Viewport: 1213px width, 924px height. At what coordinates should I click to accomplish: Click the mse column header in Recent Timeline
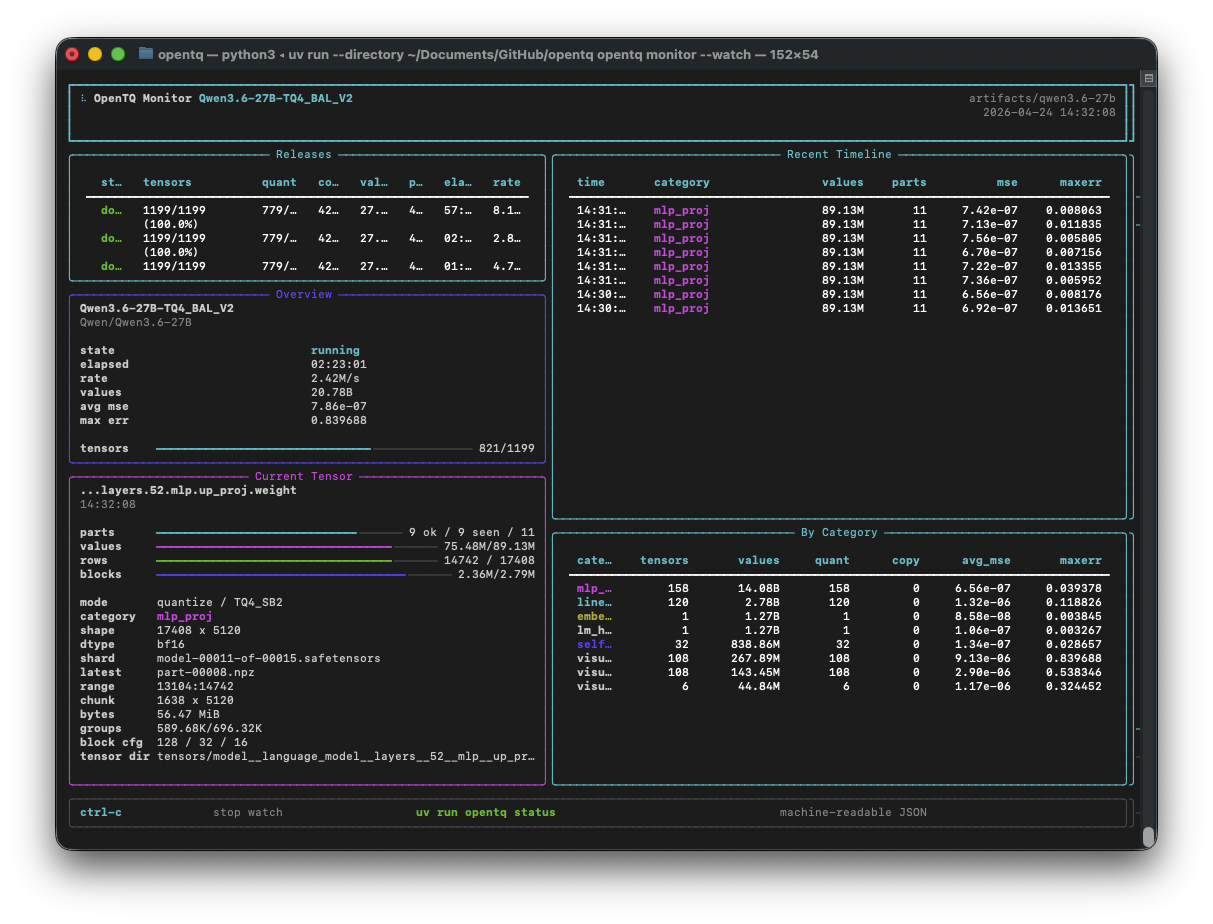click(x=1007, y=183)
